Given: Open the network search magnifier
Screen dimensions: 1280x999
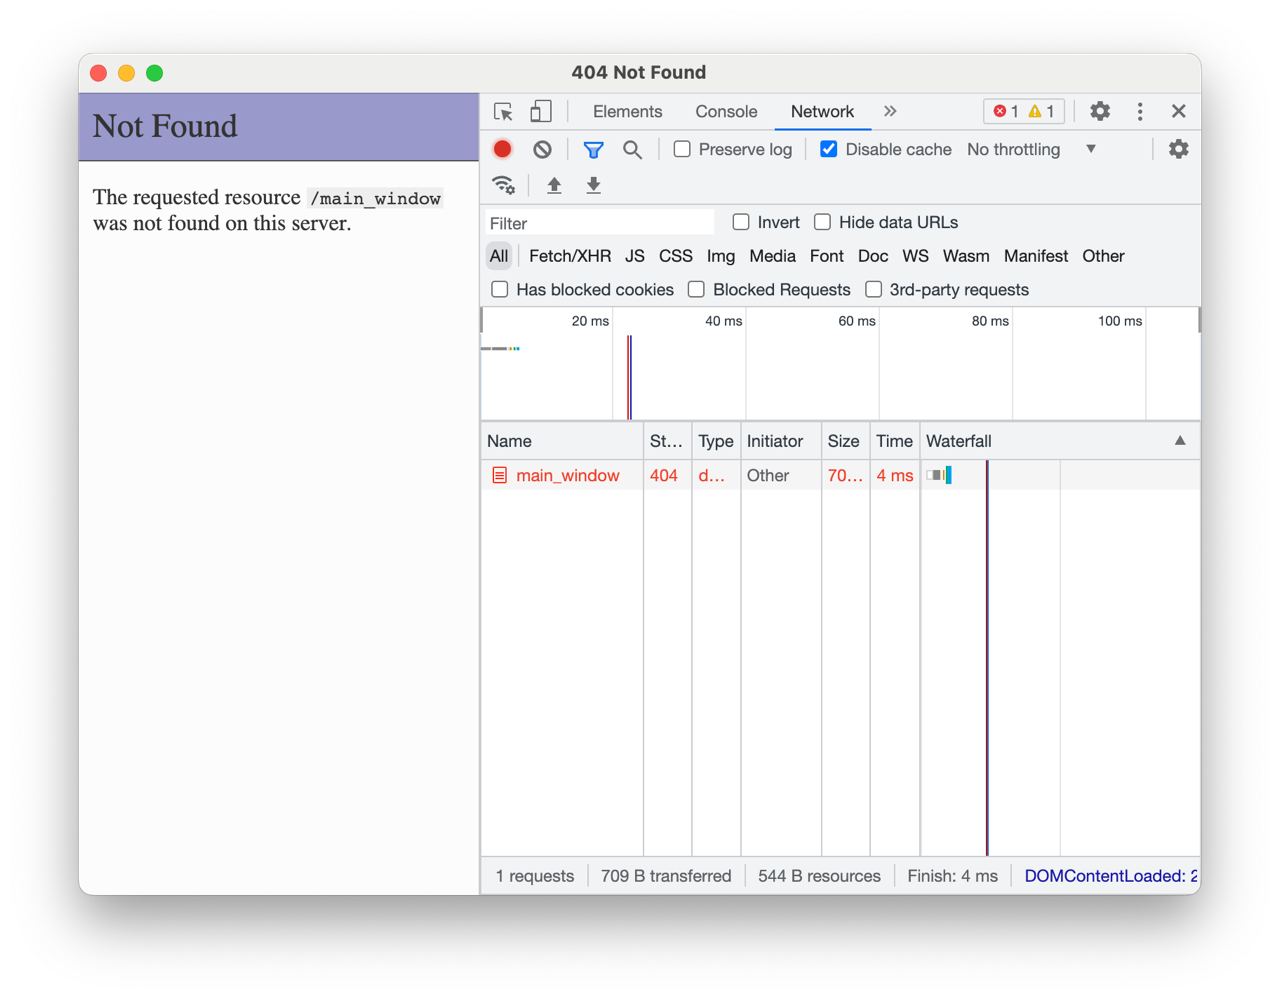Looking at the screenshot, I should (x=632, y=149).
